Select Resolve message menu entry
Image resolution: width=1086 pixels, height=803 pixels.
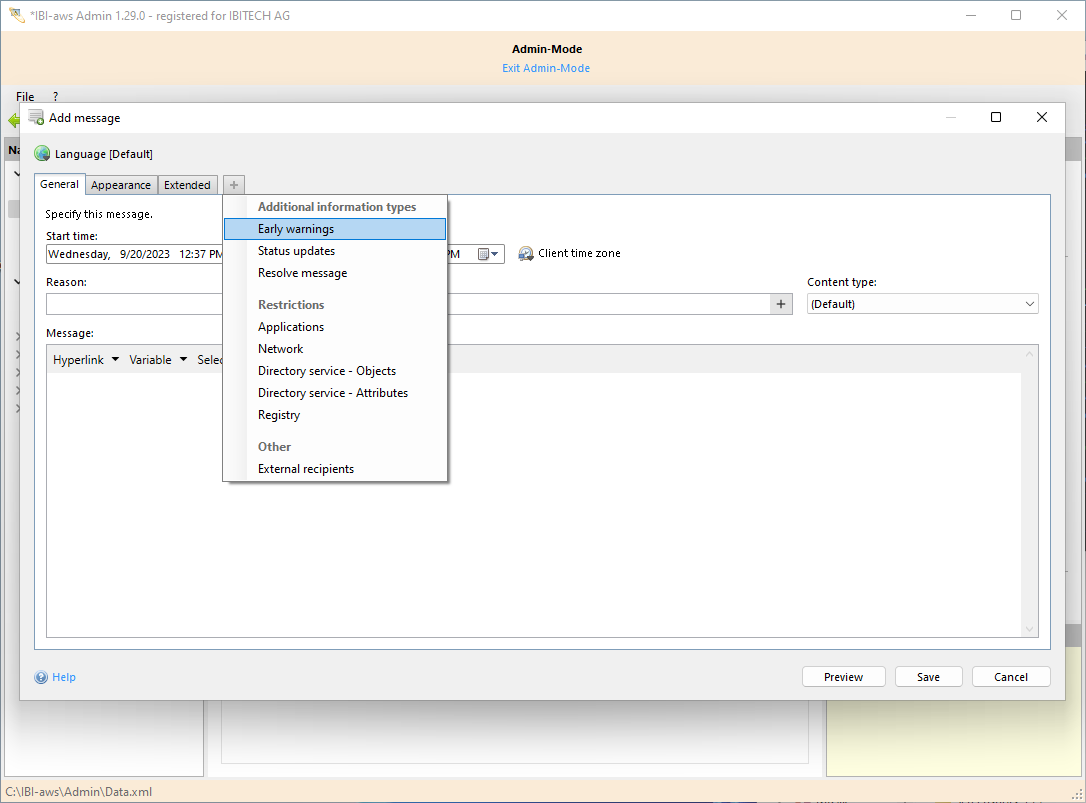(x=302, y=273)
